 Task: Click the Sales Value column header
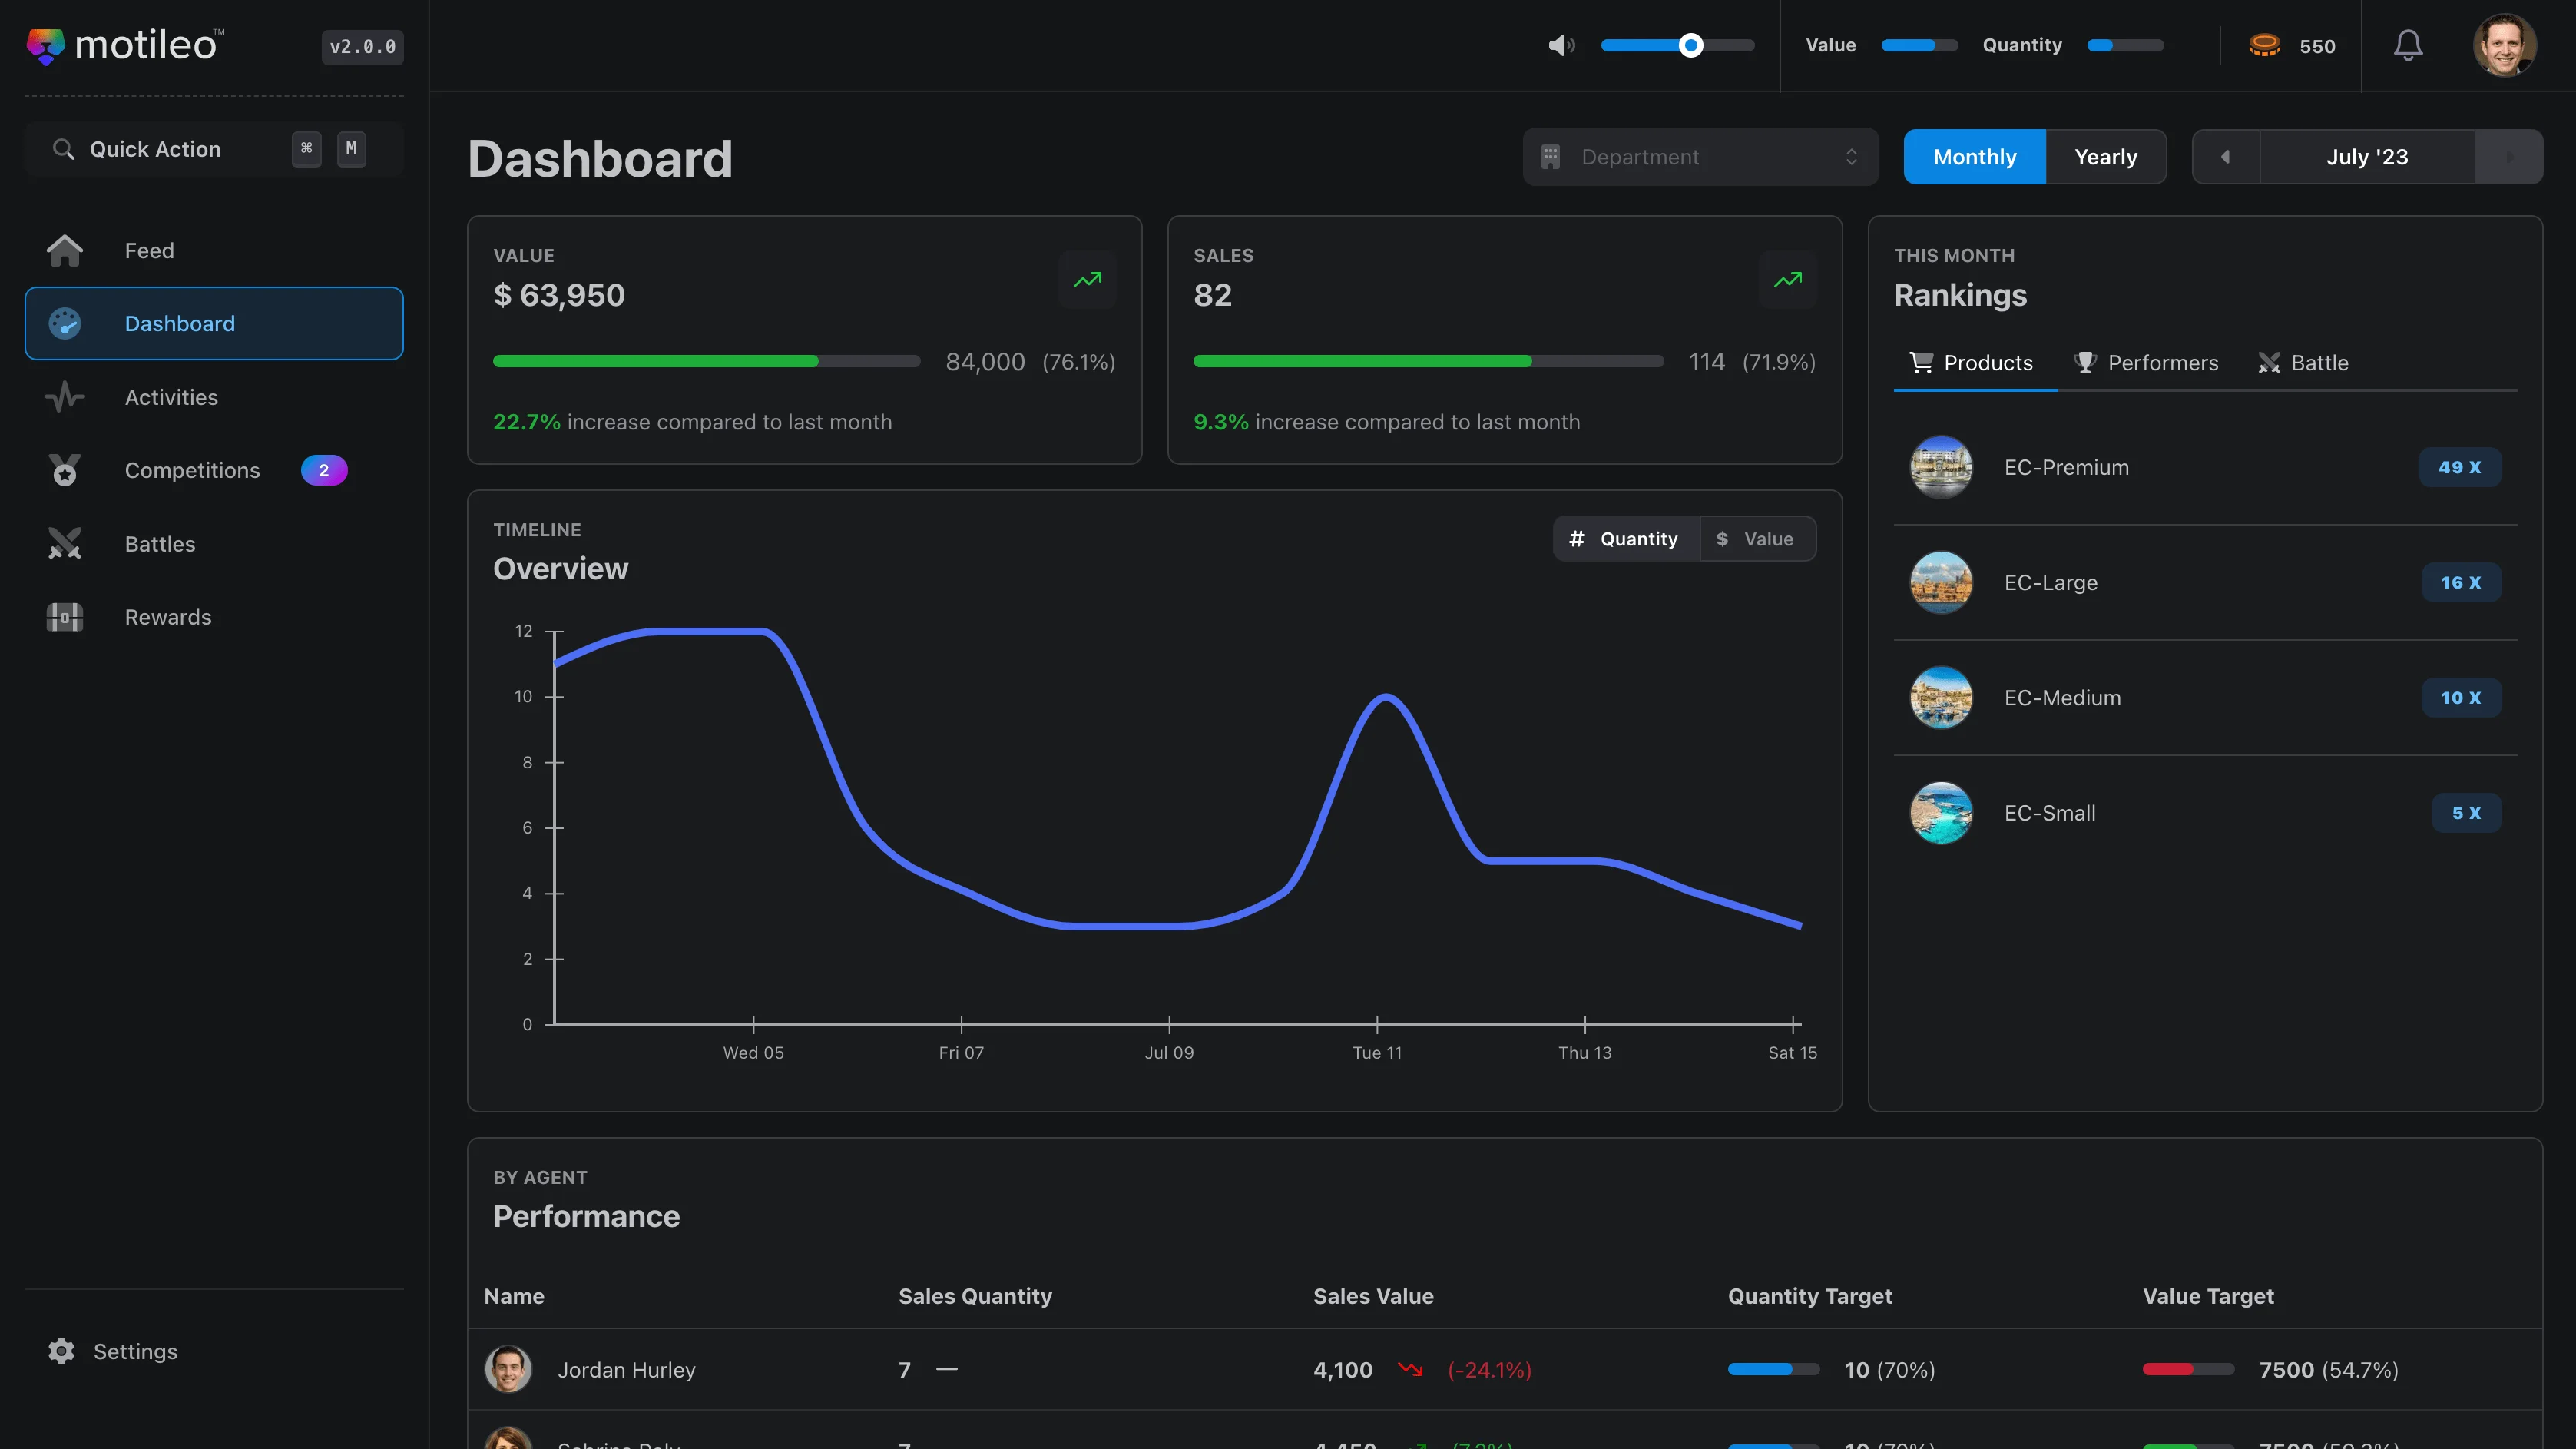(x=1373, y=1296)
